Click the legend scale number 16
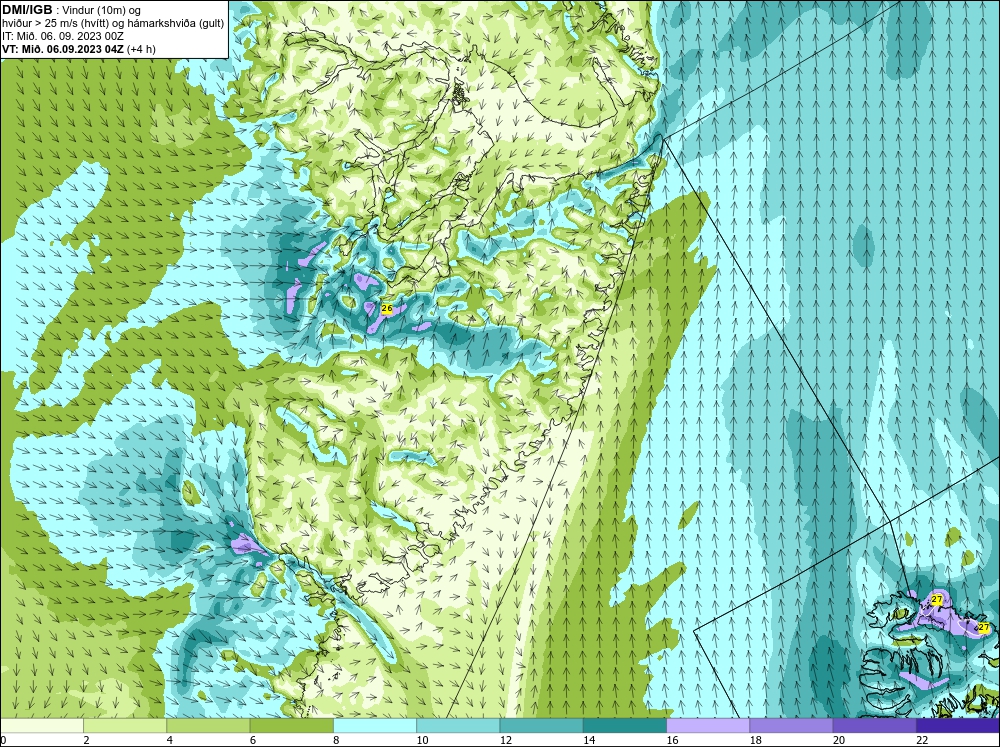This screenshot has height=747, width=1000. pyautogui.click(x=672, y=740)
